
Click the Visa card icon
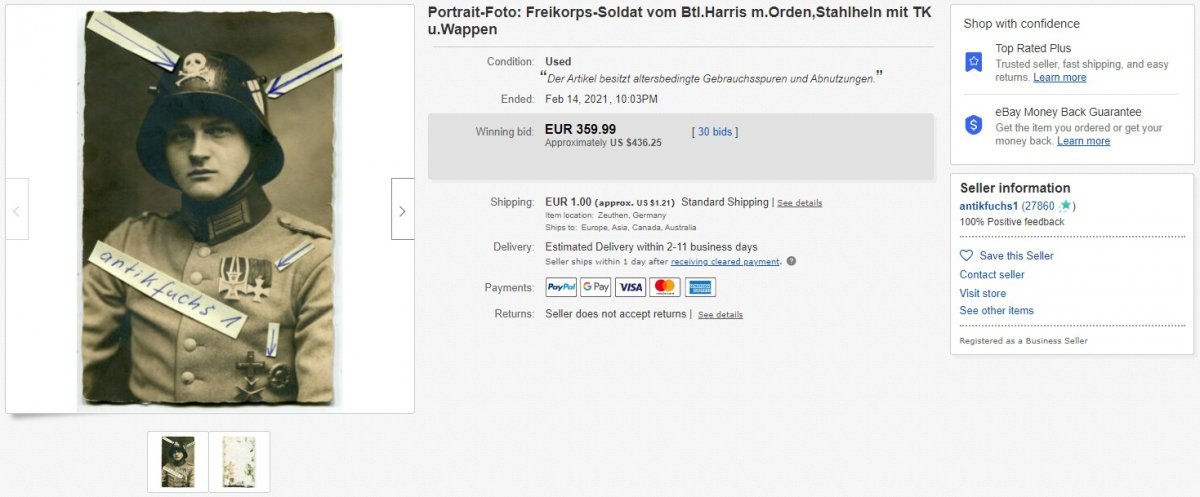(x=630, y=288)
